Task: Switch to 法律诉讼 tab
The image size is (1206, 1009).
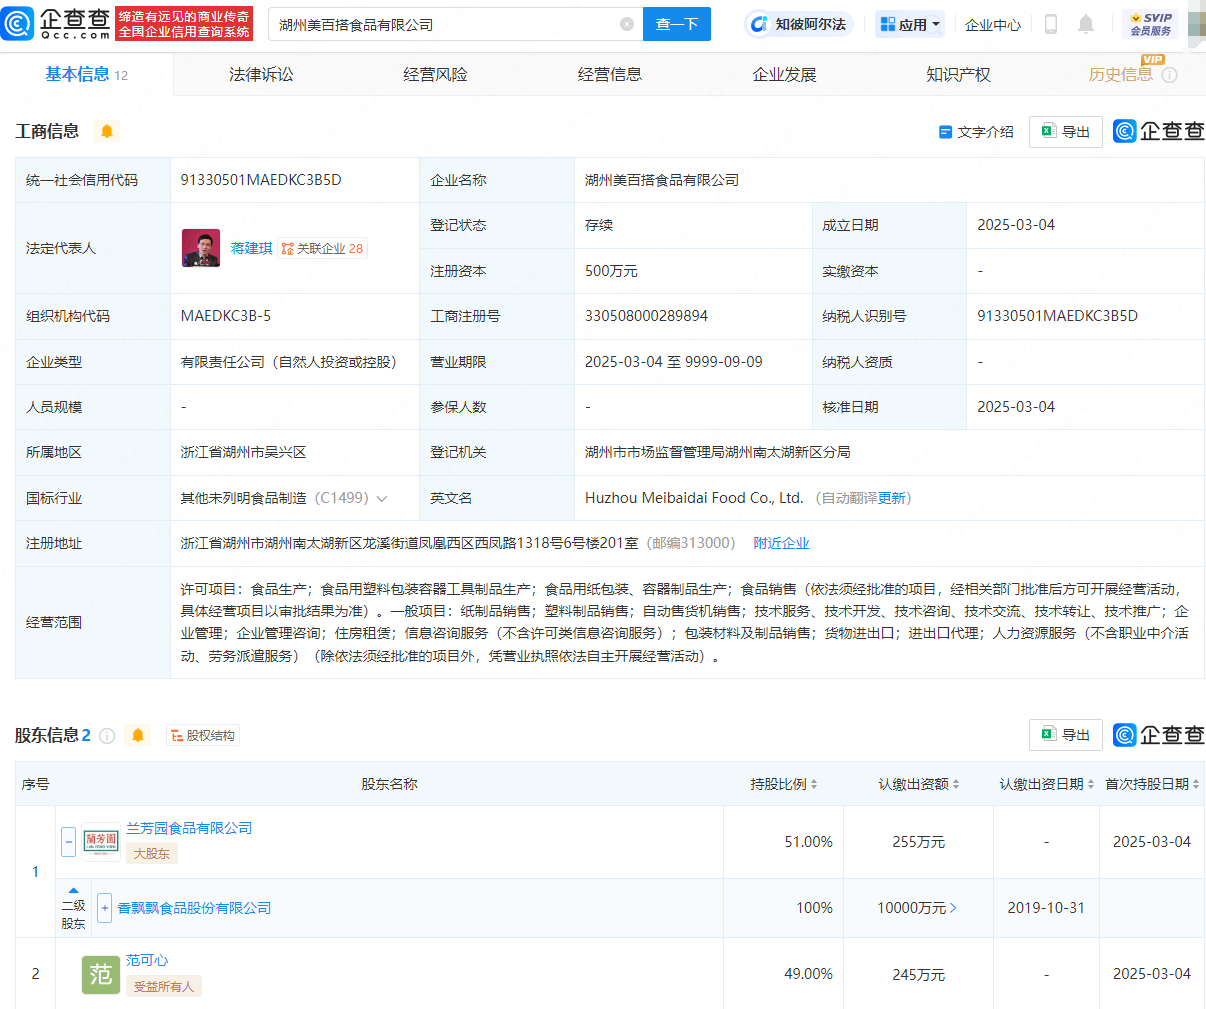Action: pyautogui.click(x=261, y=74)
